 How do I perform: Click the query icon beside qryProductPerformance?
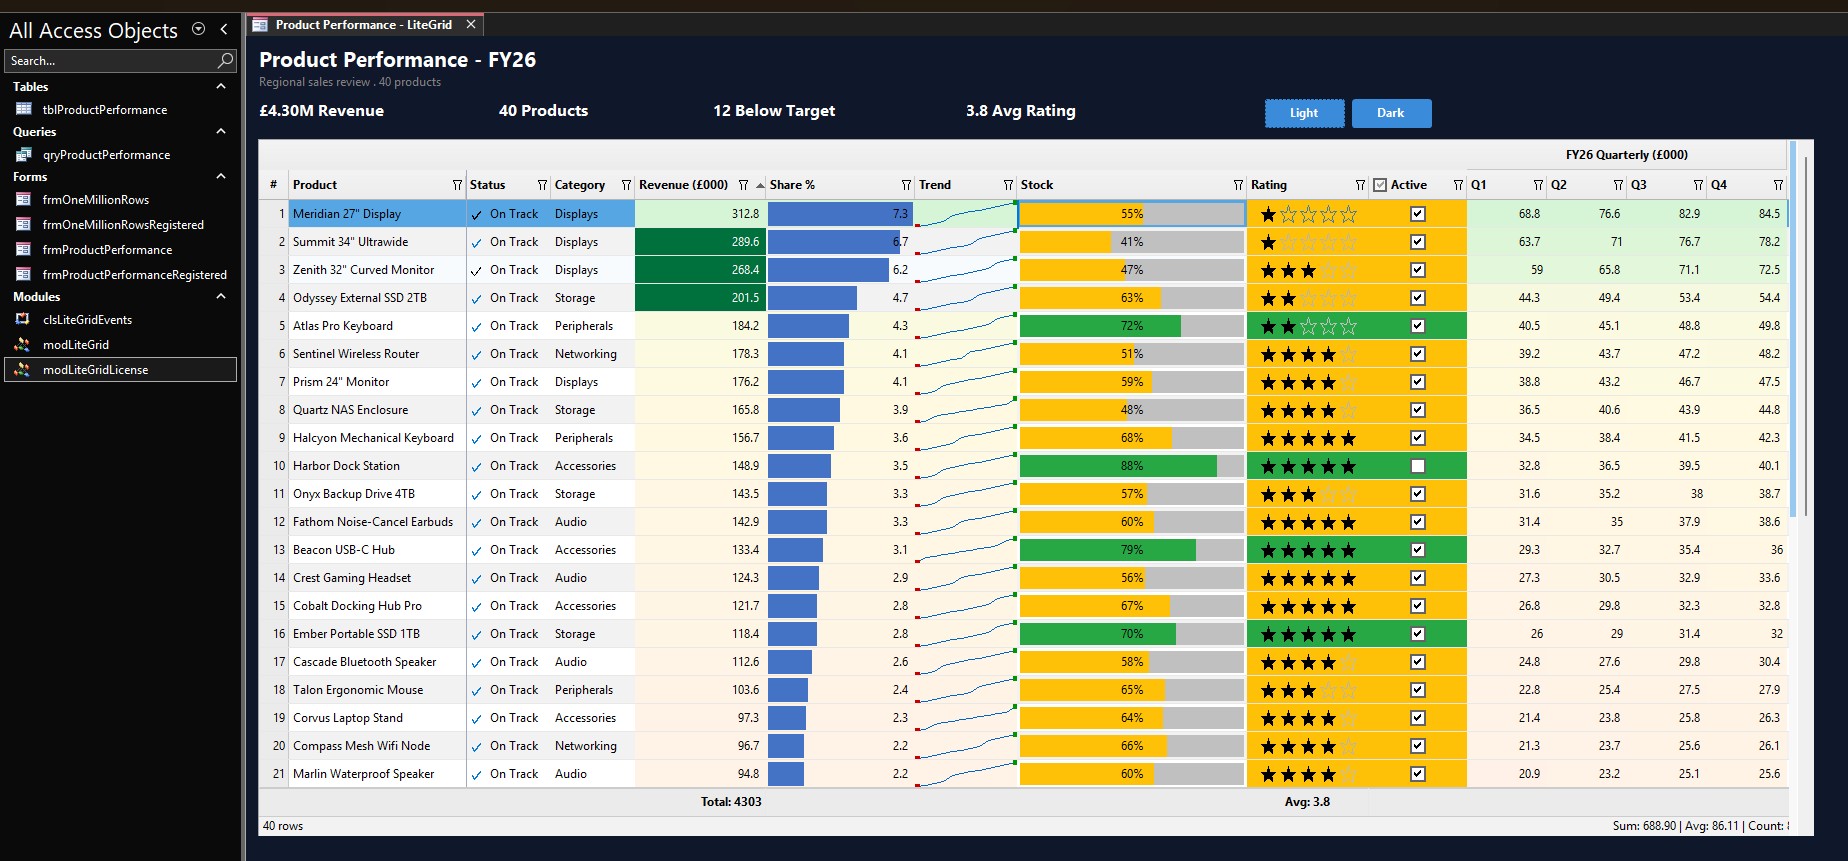tap(23, 154)
